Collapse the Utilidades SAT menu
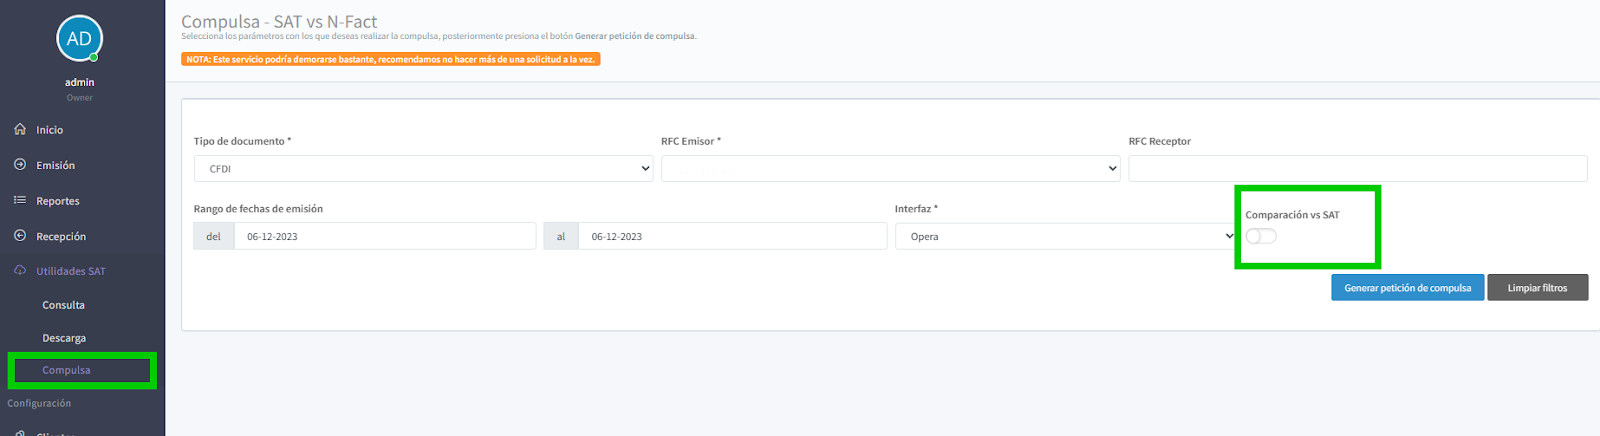This screenshot has width=1600, height=436. (71, 271)
